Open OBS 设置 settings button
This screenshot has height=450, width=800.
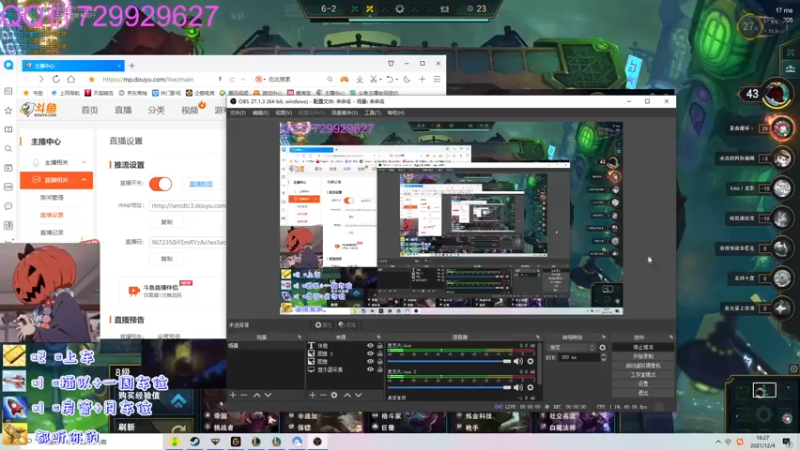coord(643,384)
